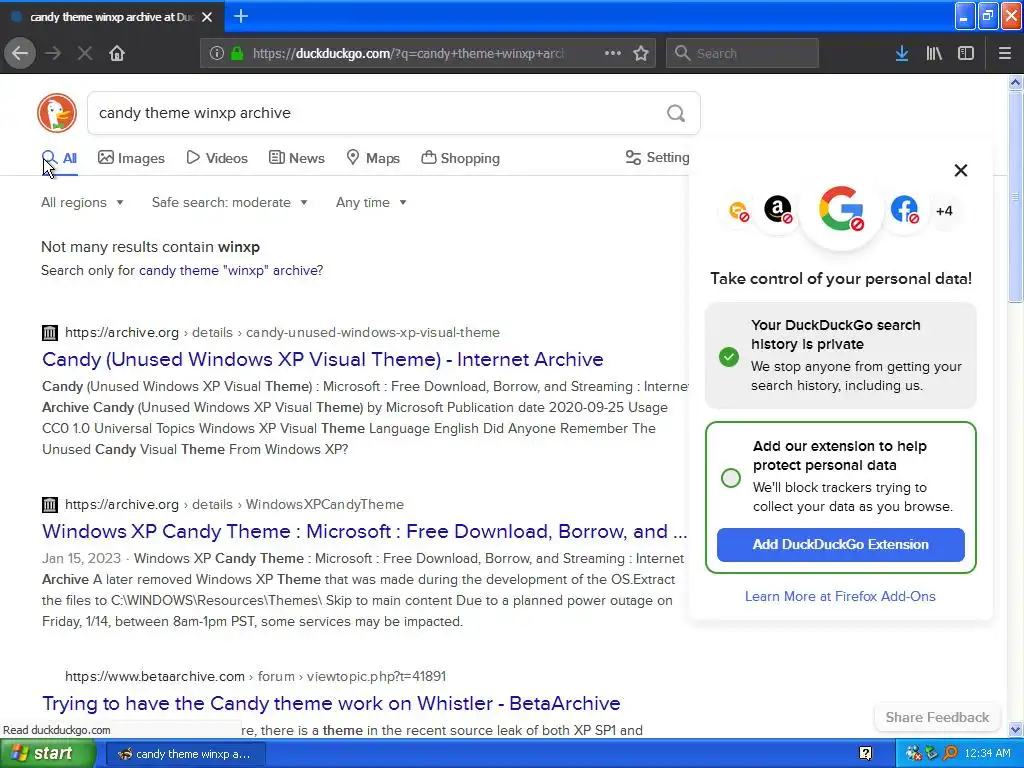Toggle the sidebar view icon
This screenshot has height=768, width=1024.
coord(966,54)
